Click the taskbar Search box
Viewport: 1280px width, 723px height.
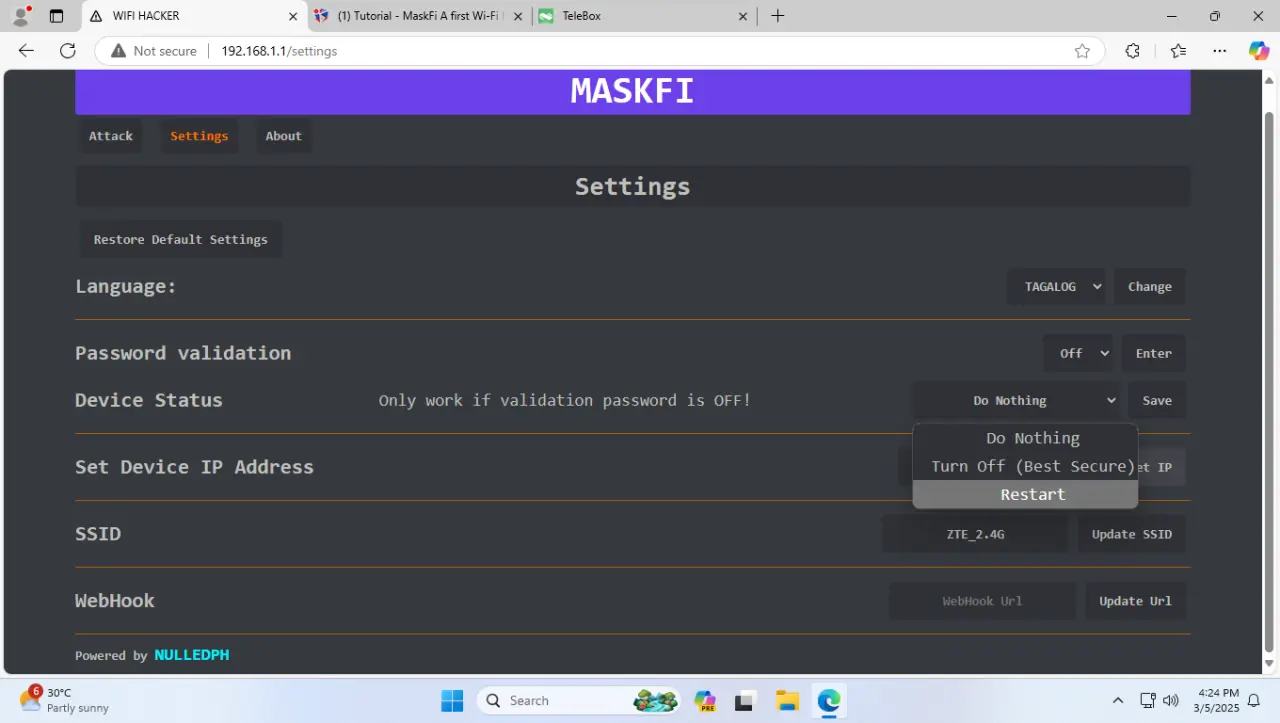pyautogui.click(x=580, y=701)
